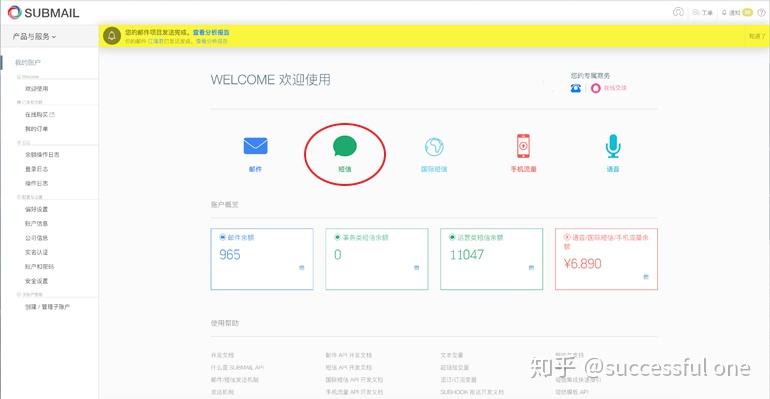Open 公司信息 in the sidebar
Image resolution: width=770 pixels, height=399 pixels.
tap(37, 238)
